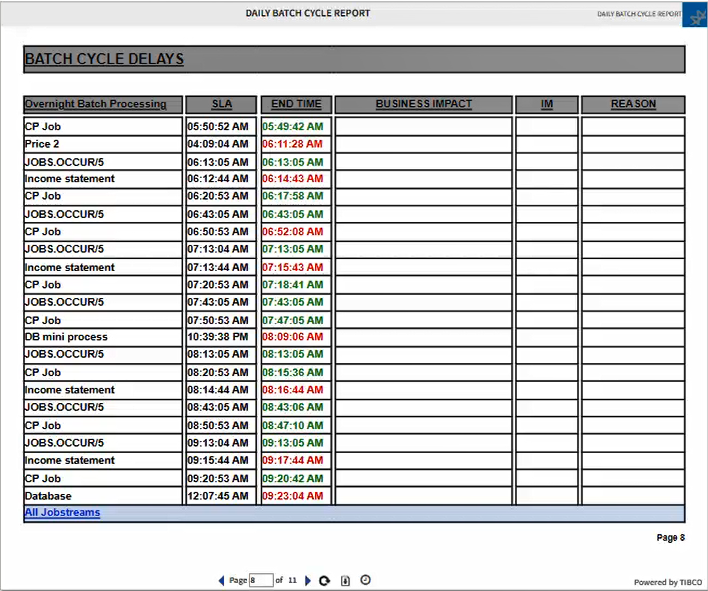Click the Overnight Batch Processing column header
Viewport: 708px width, 591px height.
point(103,104)
